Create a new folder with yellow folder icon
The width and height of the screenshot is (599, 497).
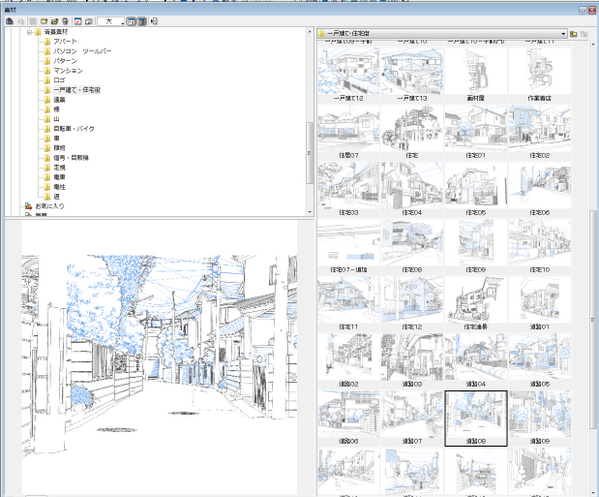tap(44, 21)
